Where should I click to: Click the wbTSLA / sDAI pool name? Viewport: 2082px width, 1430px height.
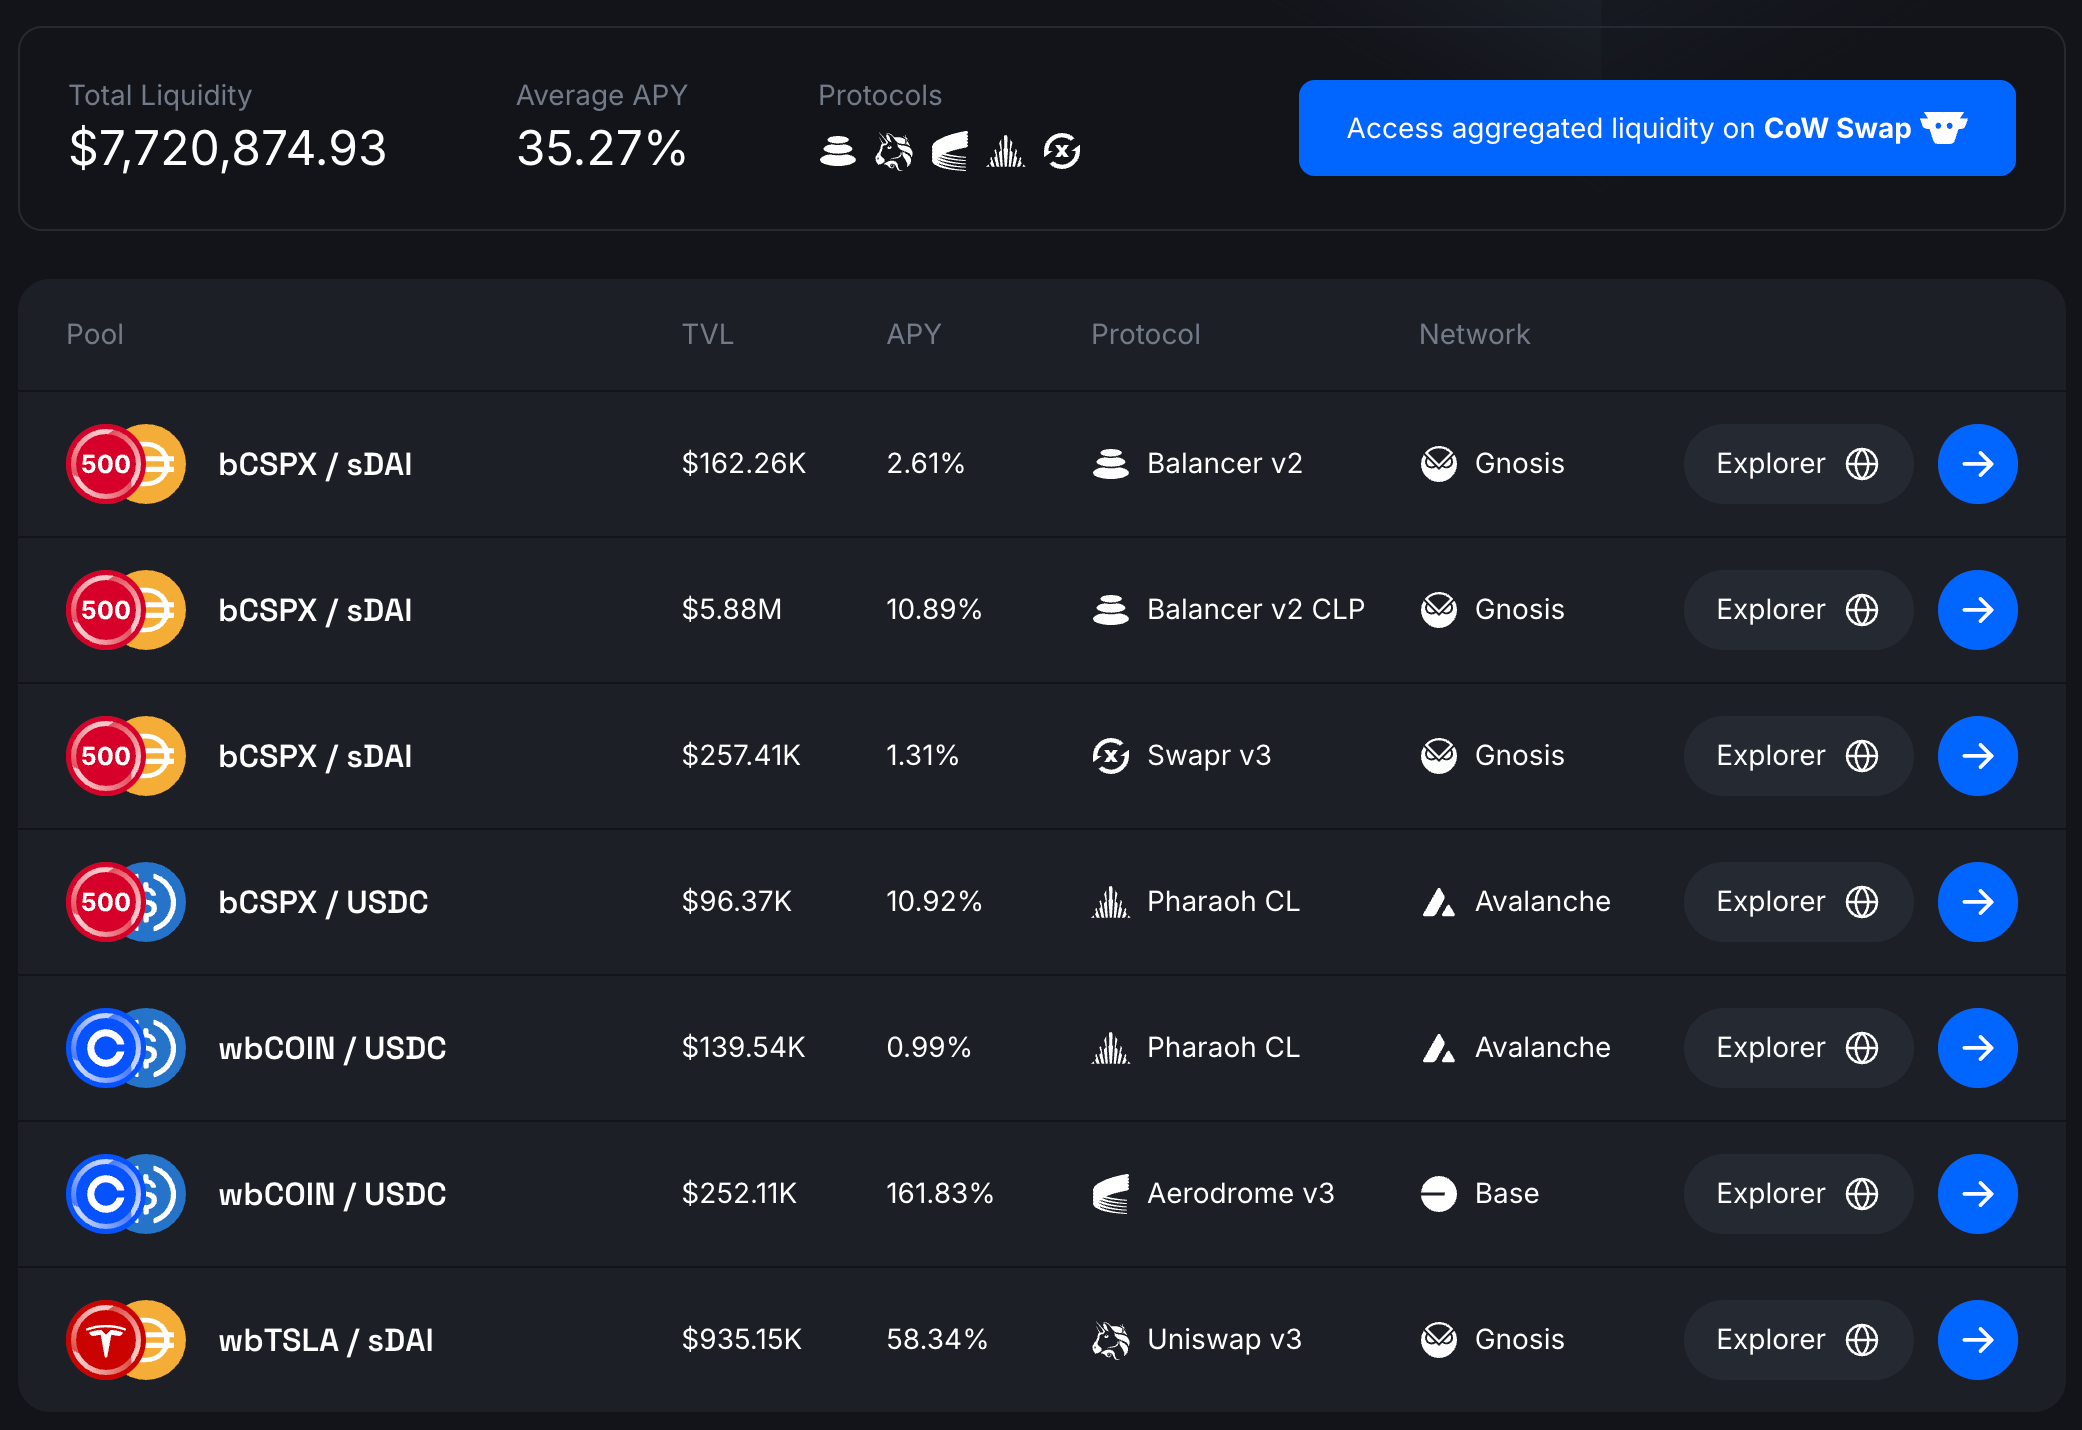coord(326,1340)
